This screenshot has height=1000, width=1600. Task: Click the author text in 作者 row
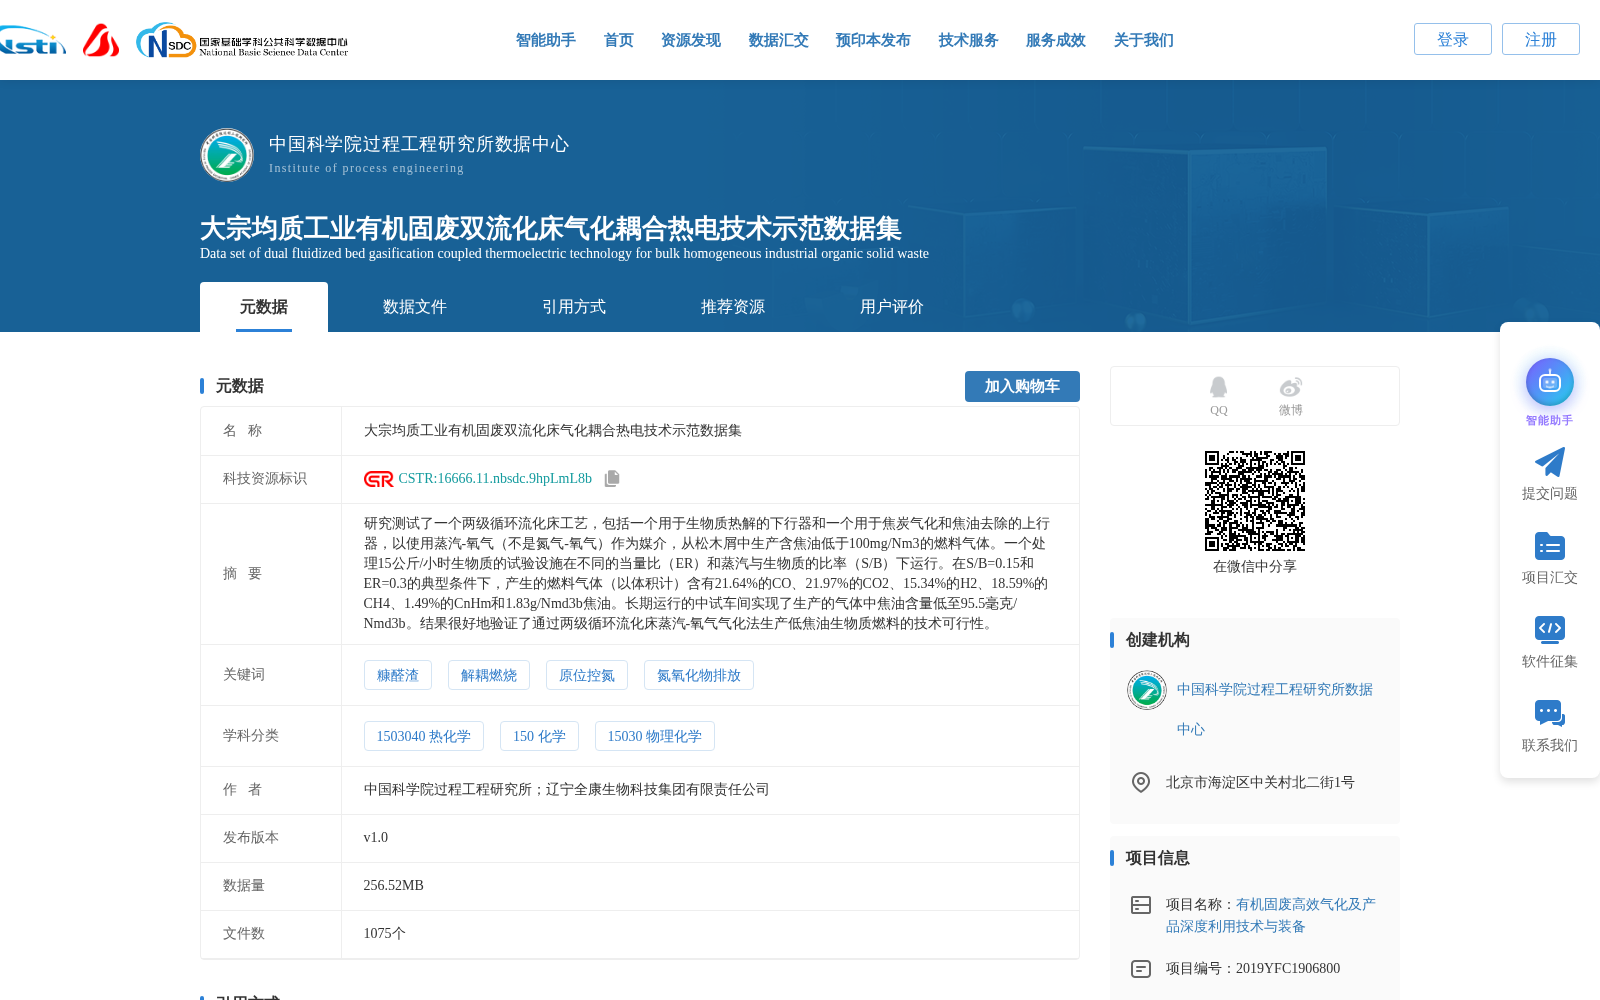567,790
